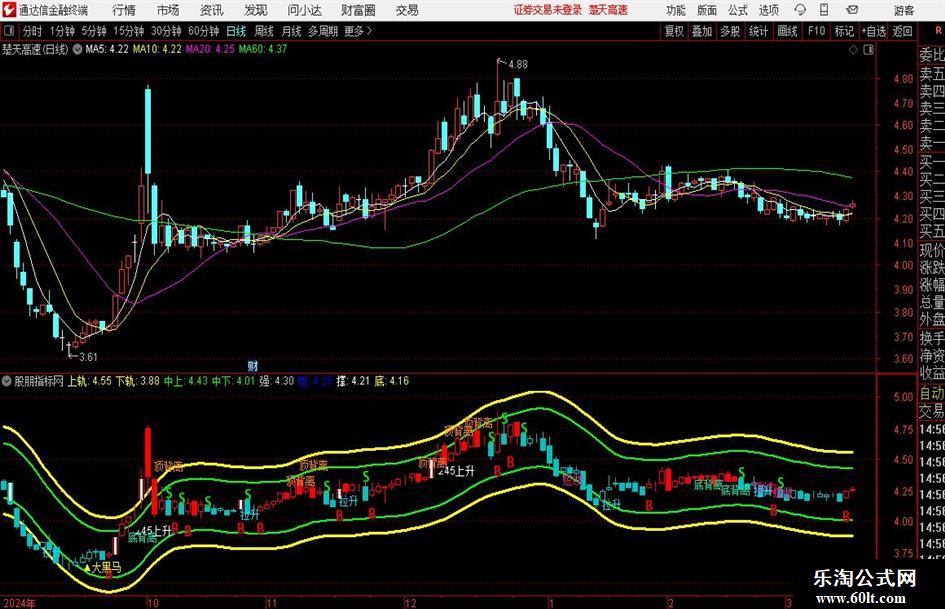This screenshot has width=945, height=609.
Task: Switch to the 周线 weekly tab
Action: 263,31
